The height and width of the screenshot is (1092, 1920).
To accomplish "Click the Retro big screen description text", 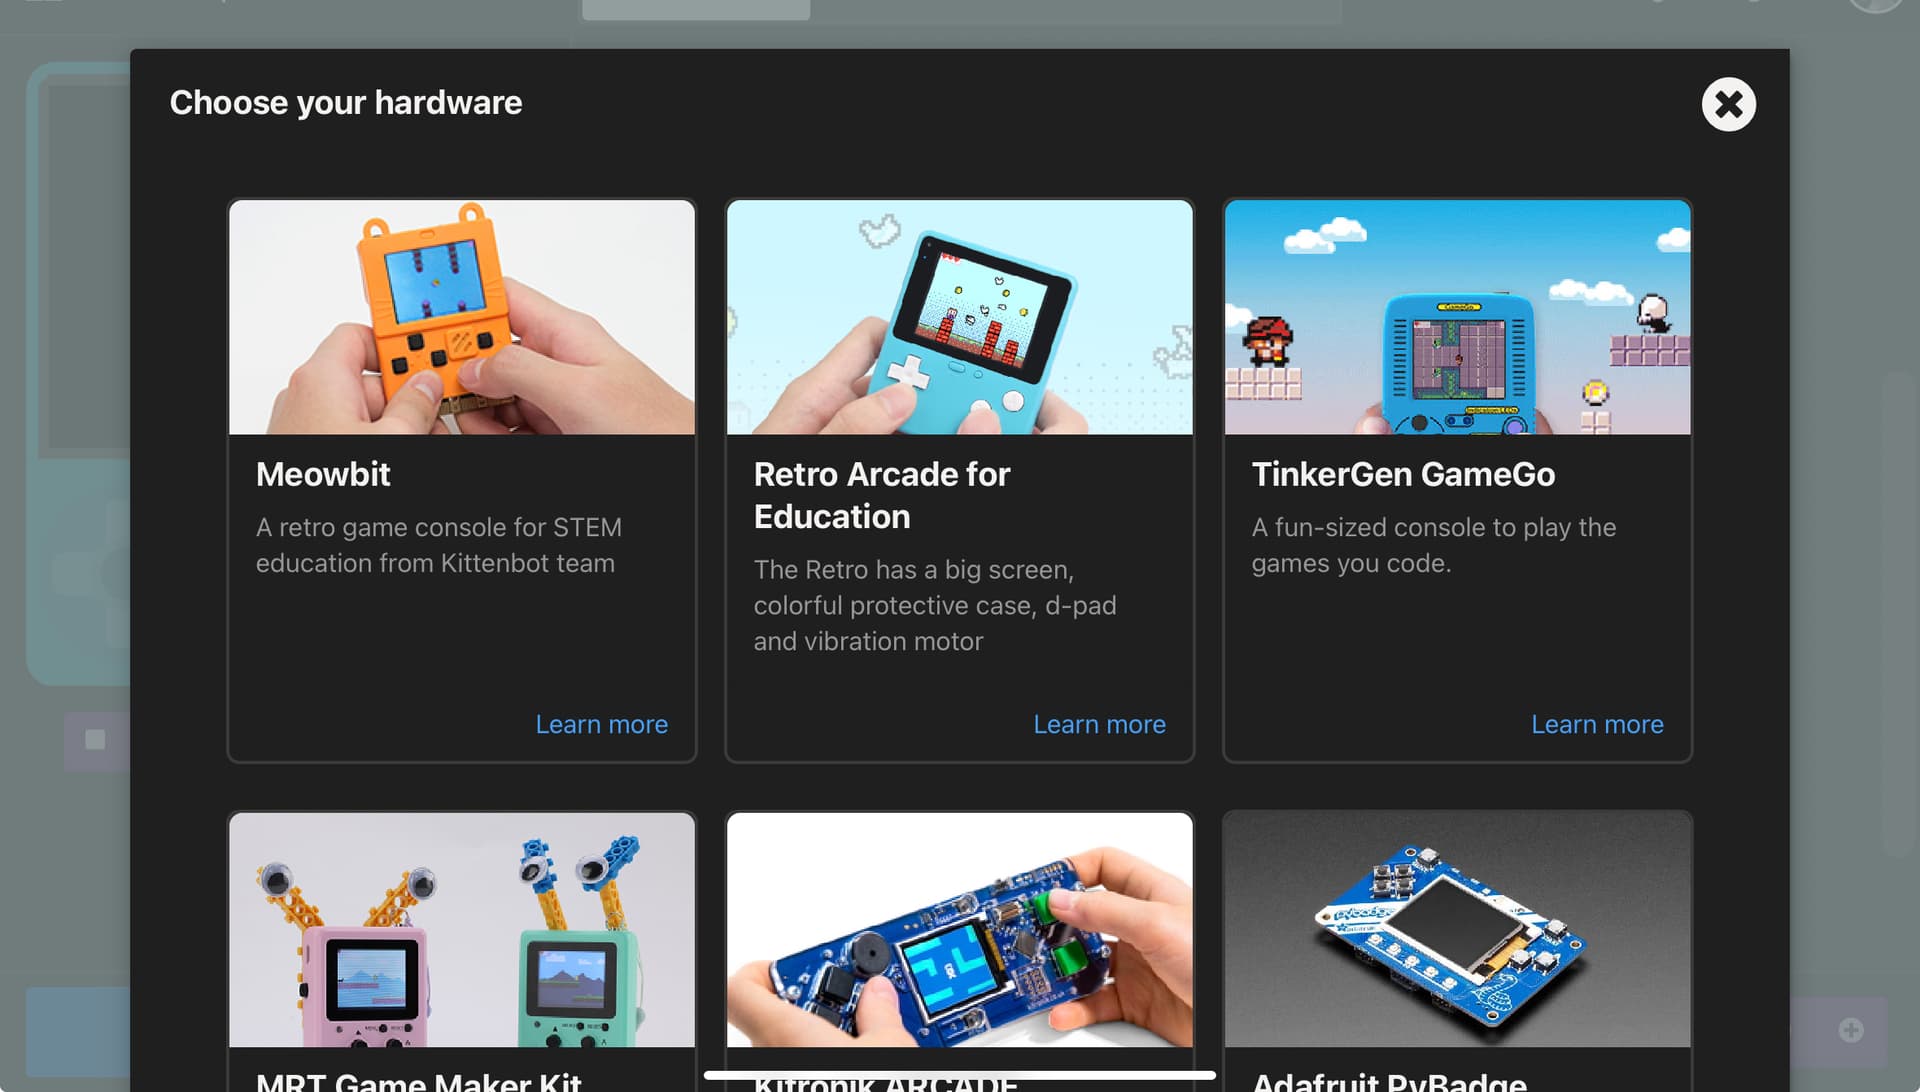I will [935, 605].
